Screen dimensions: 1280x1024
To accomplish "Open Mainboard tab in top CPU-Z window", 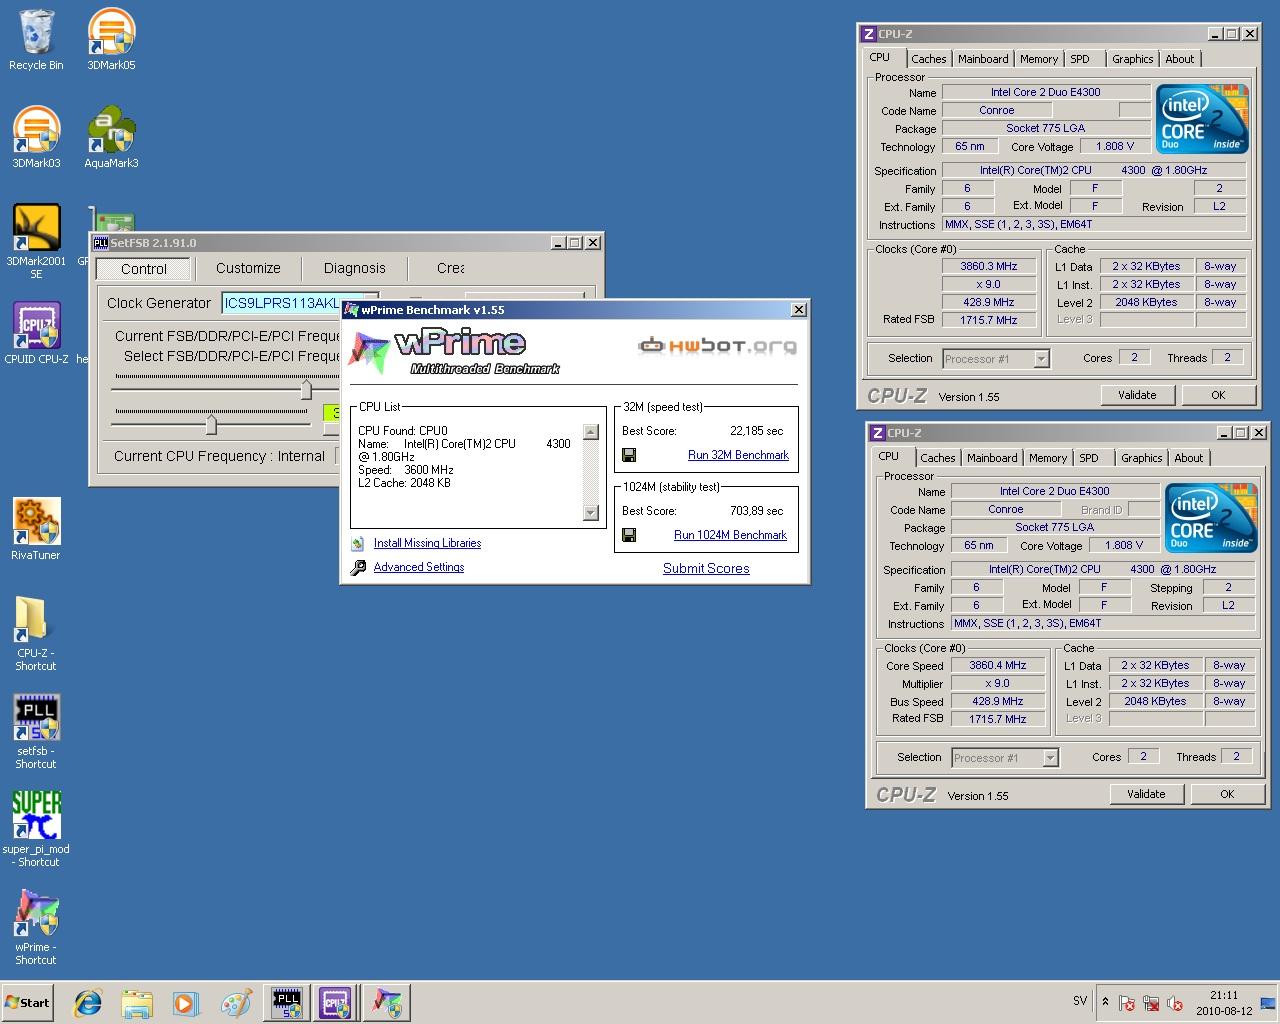I will tap(983, 59).
